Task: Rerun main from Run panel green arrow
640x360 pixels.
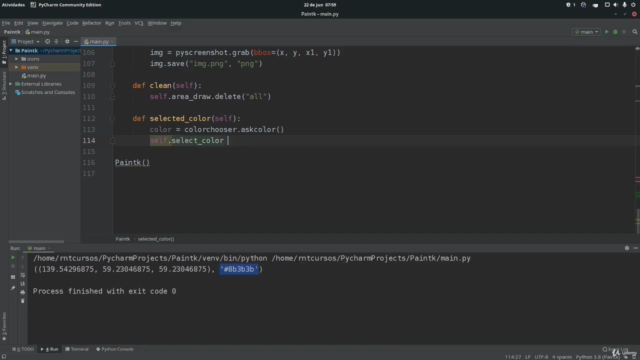Action: pyautogui.click(x=13, y=258)
